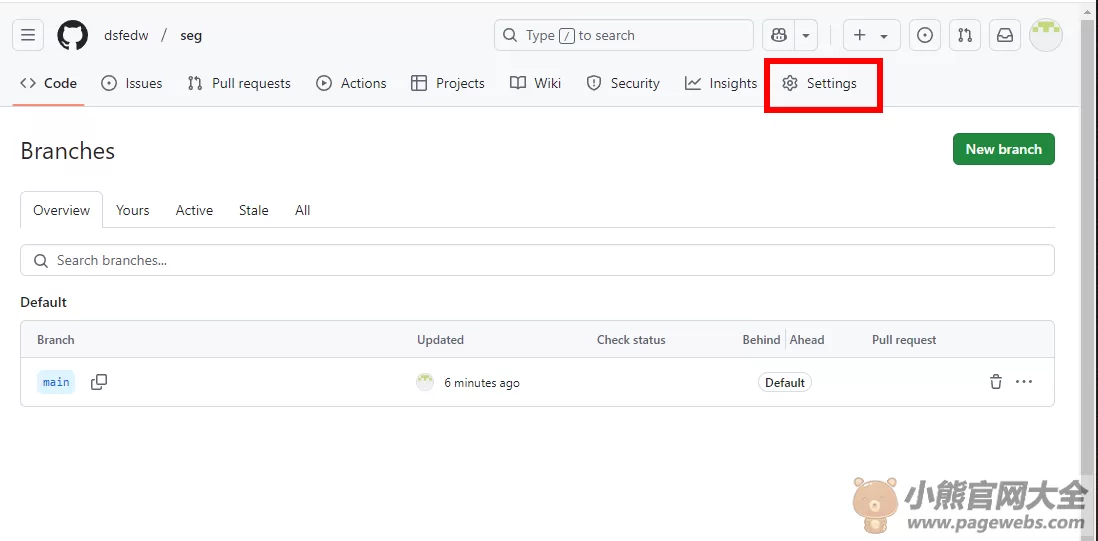
Task: Select the All branches tab
Action: click(303, 210)
